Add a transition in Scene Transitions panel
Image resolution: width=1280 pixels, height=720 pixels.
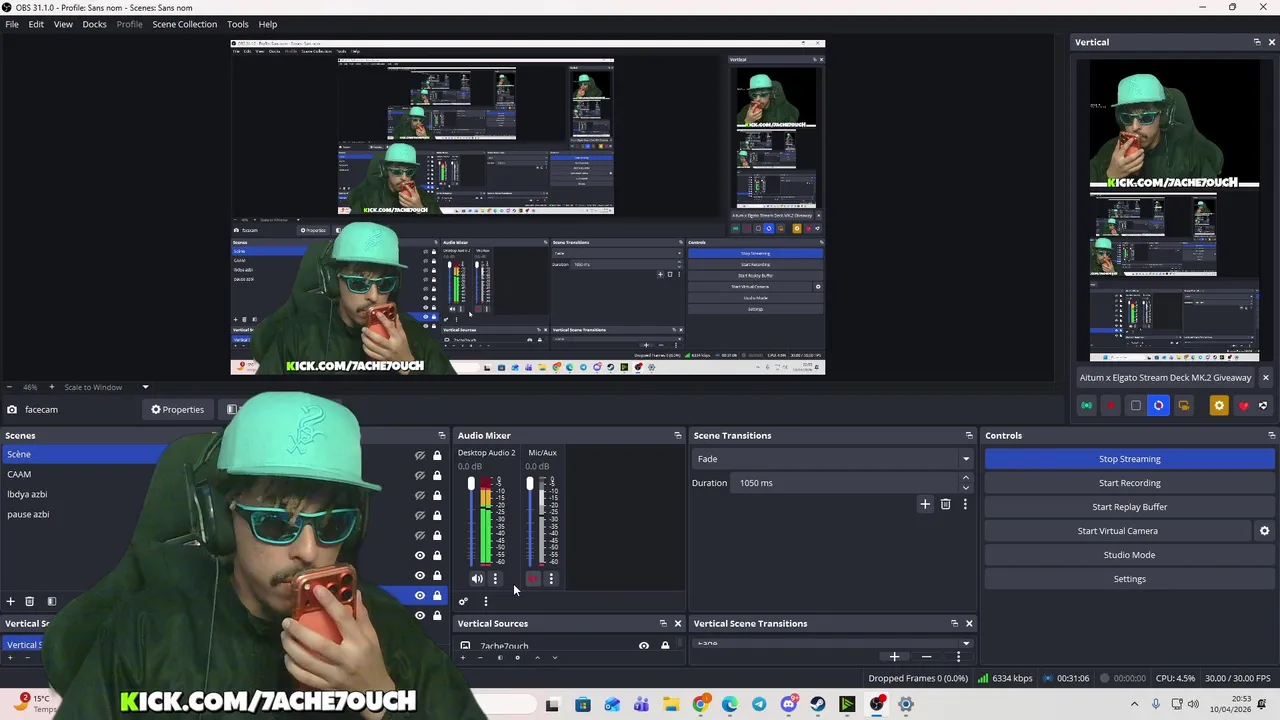(925, 504)
